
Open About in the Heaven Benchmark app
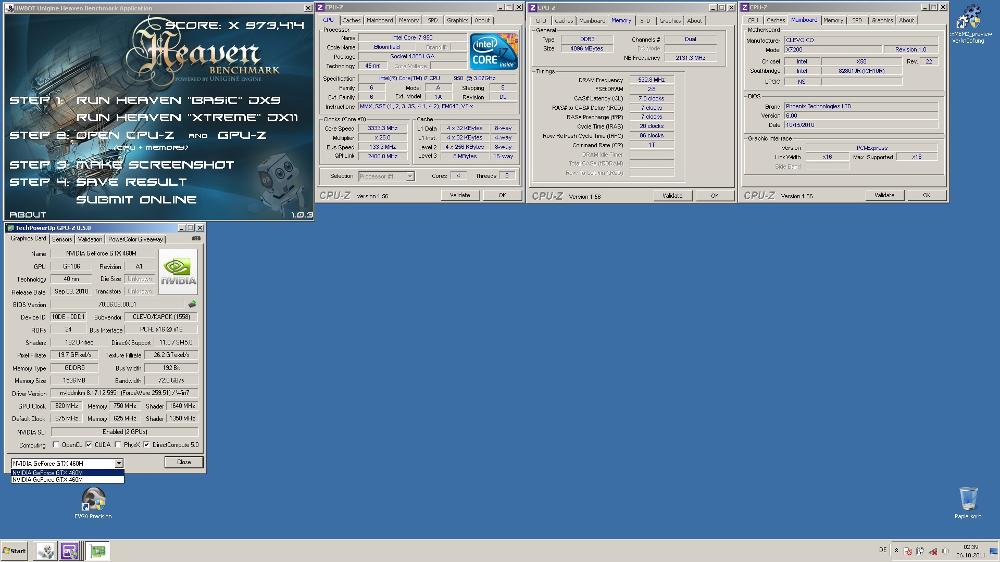tap(27, 214)
